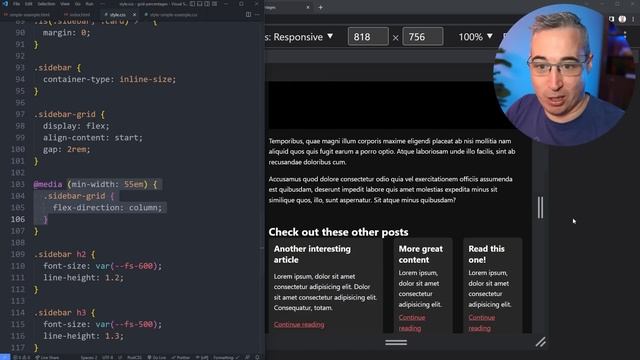Click the viewport height field showing 756
640x360 pixels.
click(x=422, y=37)
